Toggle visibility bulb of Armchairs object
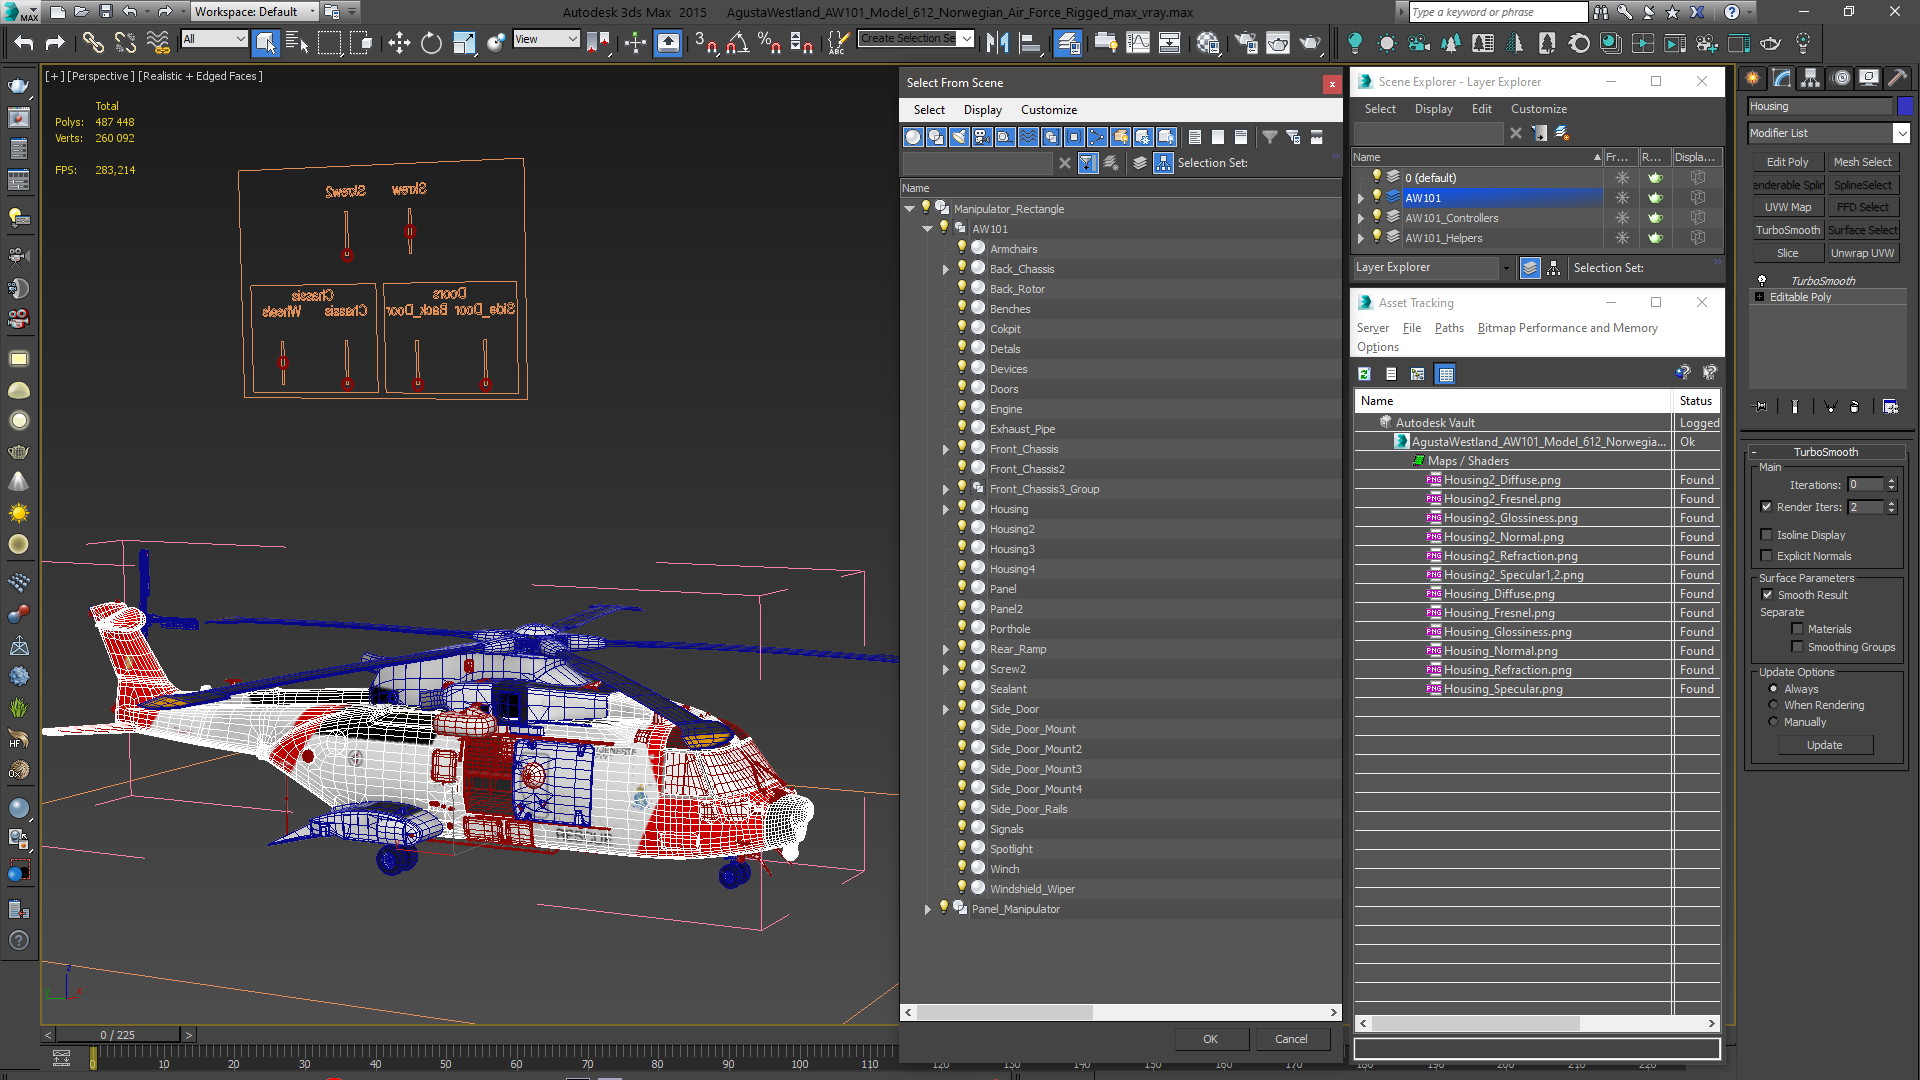This screenshot has height=1080, width=1920. pos(962,248)
